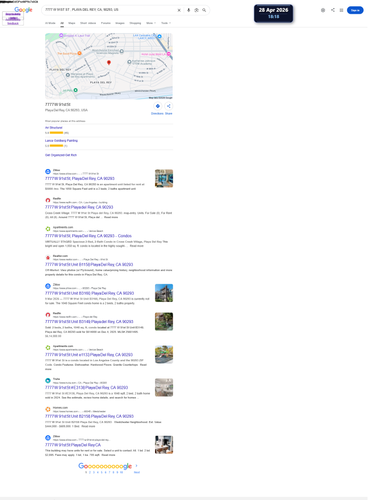Start voice search via microphone icon
This screenshot has height=500, width=372.
(188, 10)
